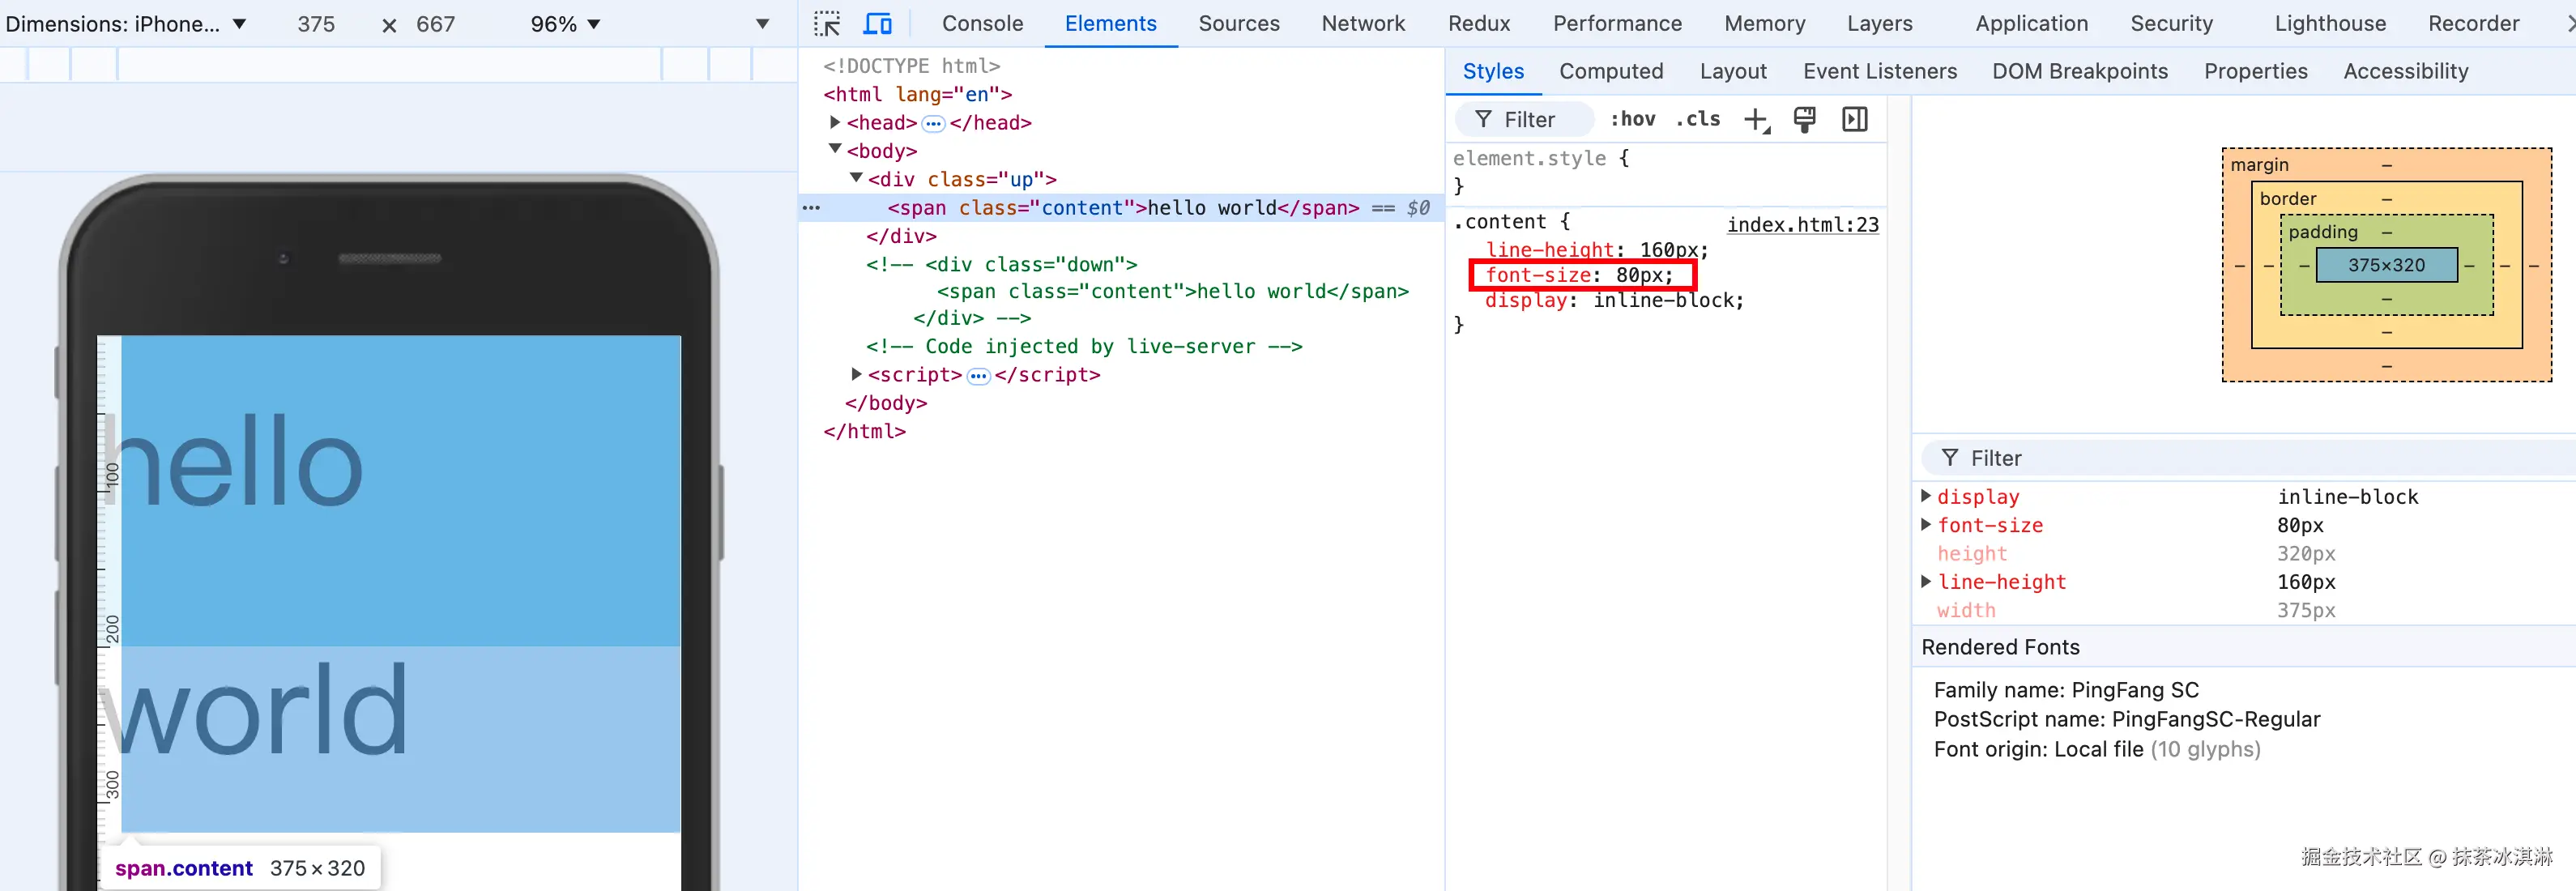Open the rendering emulations paintbrush icon
The height and width of the screenshot is (891, 2576).
[1805, 120]
